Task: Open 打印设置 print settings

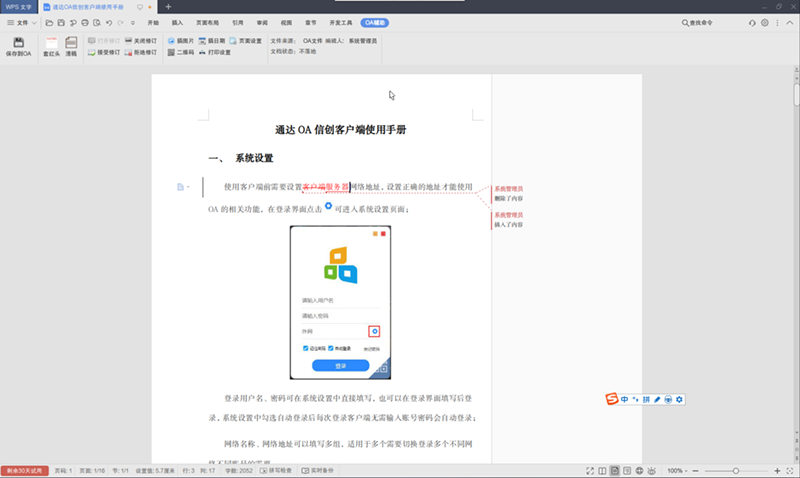Action: [215, 53]
